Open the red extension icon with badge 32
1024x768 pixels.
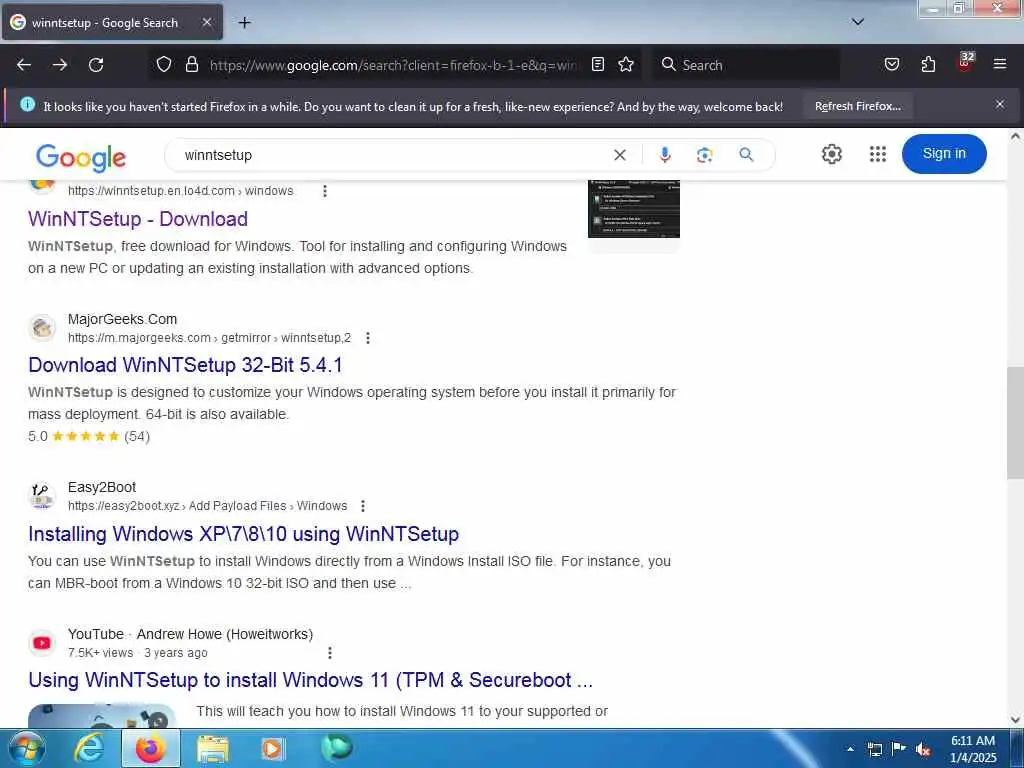965,62
